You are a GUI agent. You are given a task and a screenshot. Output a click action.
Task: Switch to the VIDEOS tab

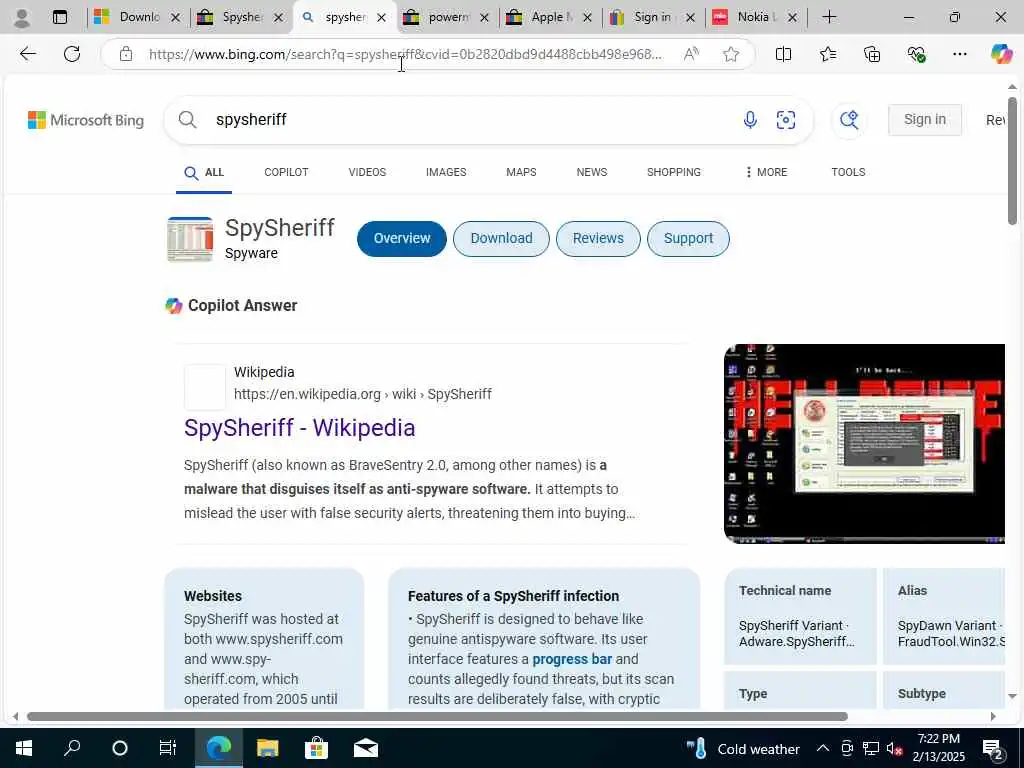tap(367, 172)
